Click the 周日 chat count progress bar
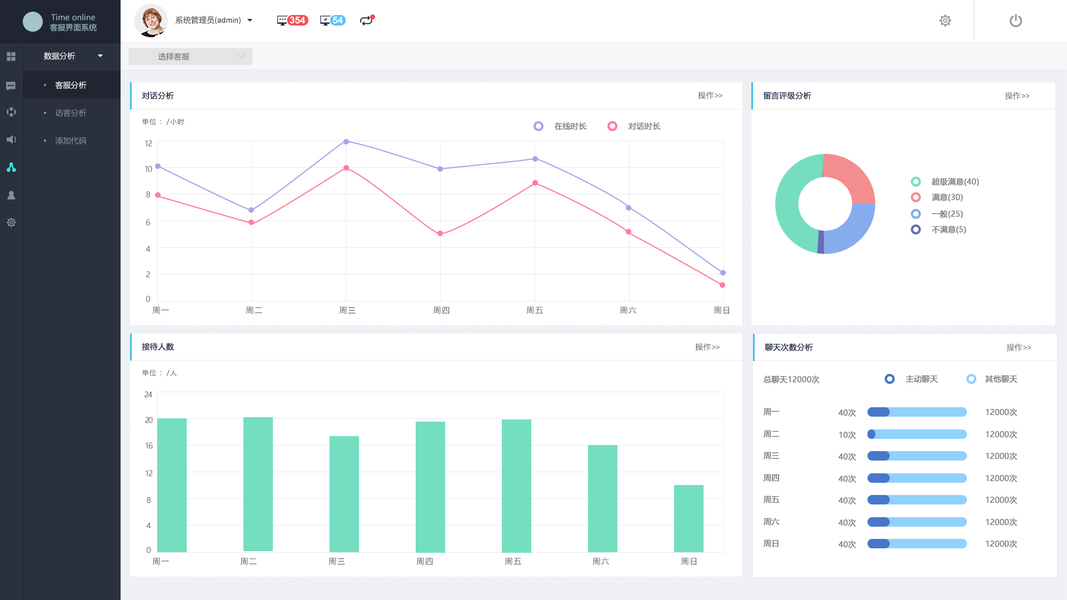Image resolution: width=1067 pixels, height=600 pixels. [917, 544]
